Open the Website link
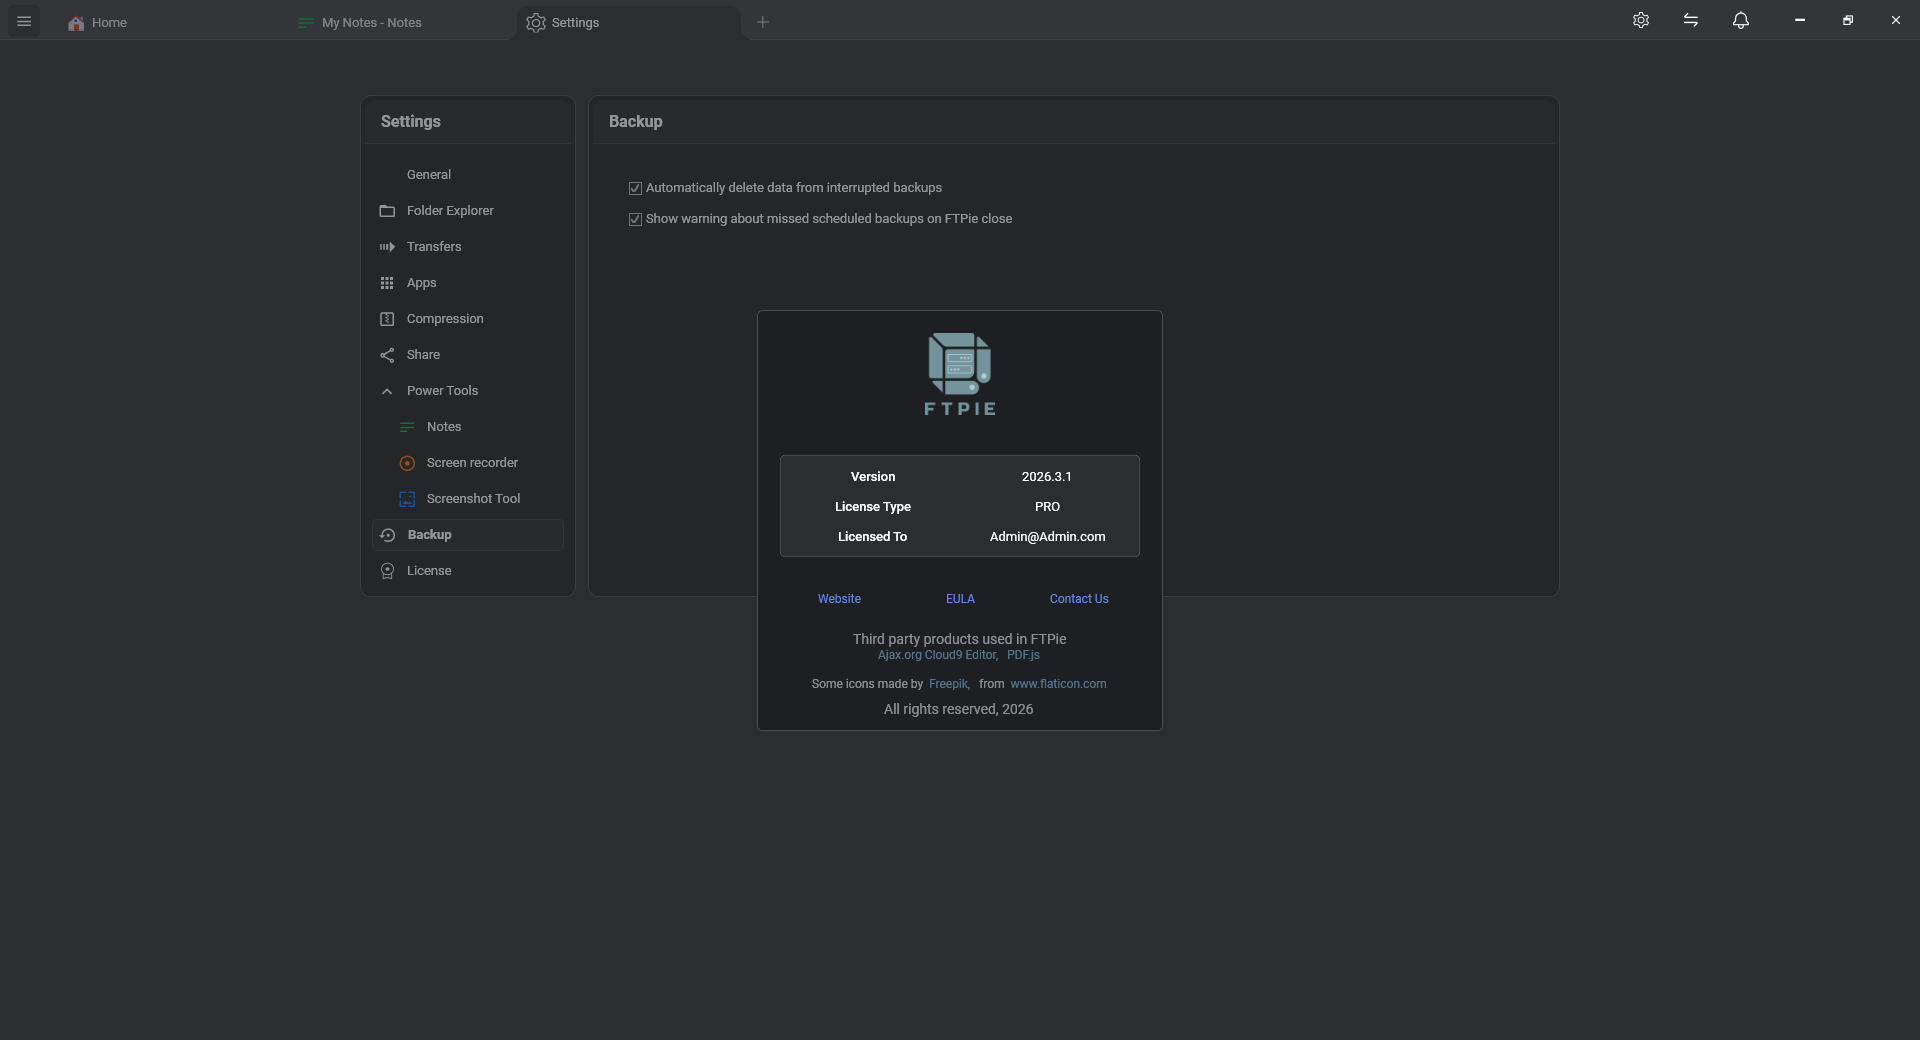 [x=839, y=599]
